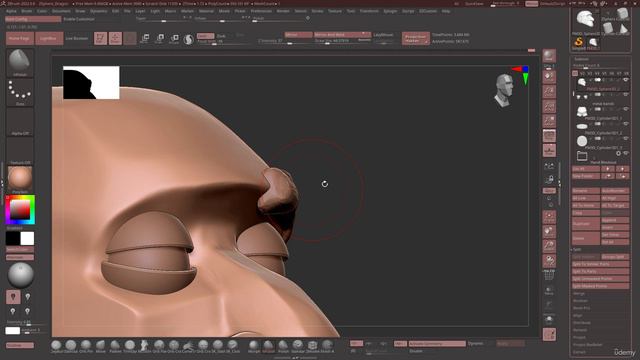This screenshot has width=640, height=360.
Task: Click the silhouette reference thumbnail on canvas
Action: [91, 82]
